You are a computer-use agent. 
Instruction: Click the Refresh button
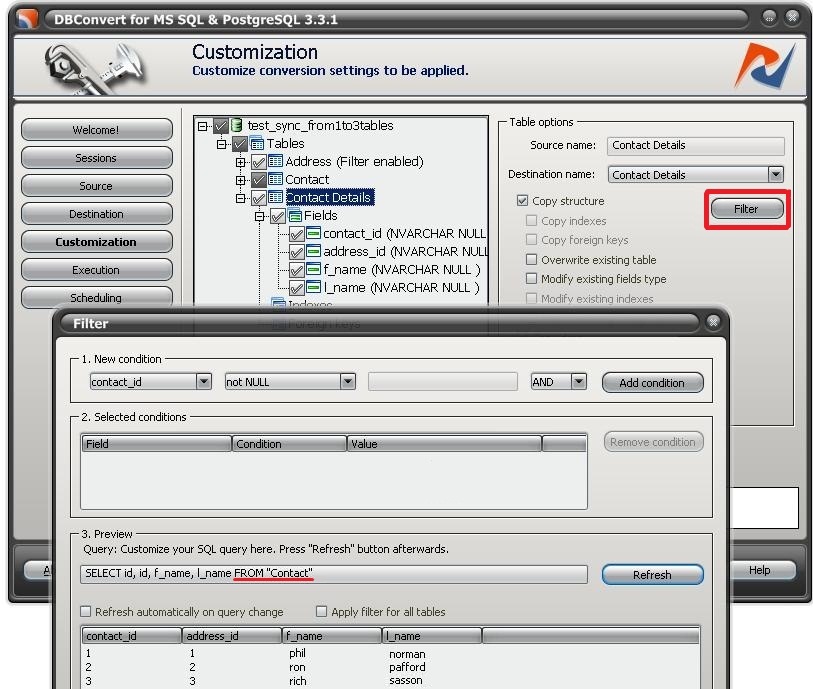(652, 574)
